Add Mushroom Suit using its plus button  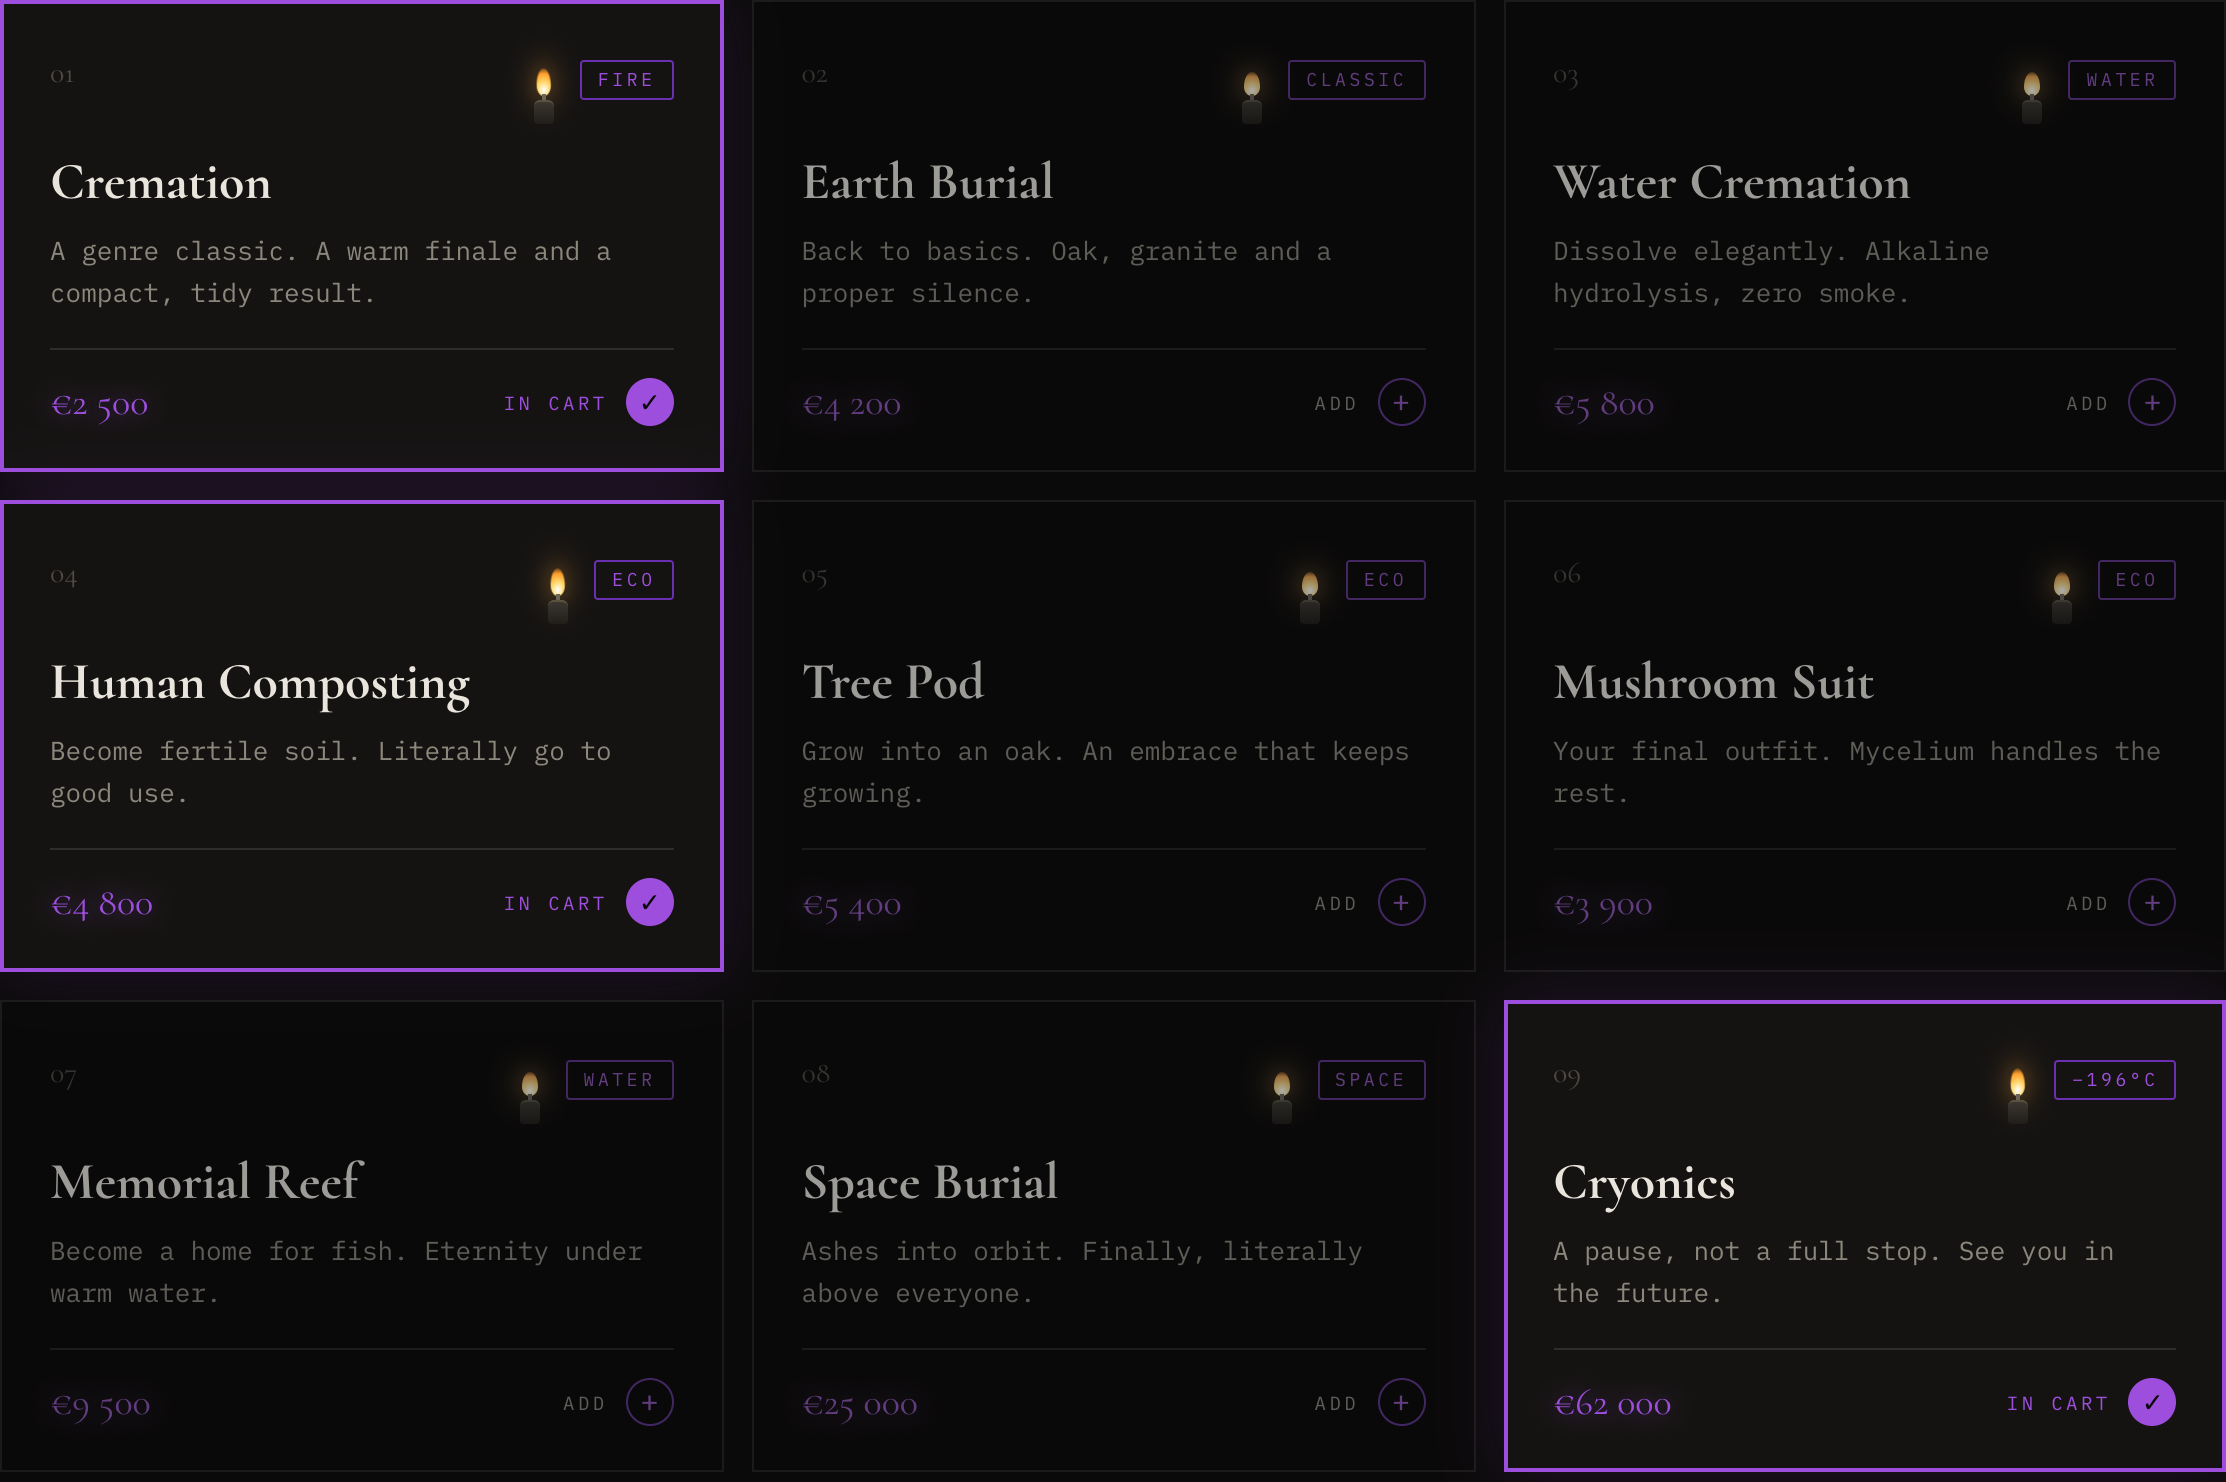coord(2152,902)
